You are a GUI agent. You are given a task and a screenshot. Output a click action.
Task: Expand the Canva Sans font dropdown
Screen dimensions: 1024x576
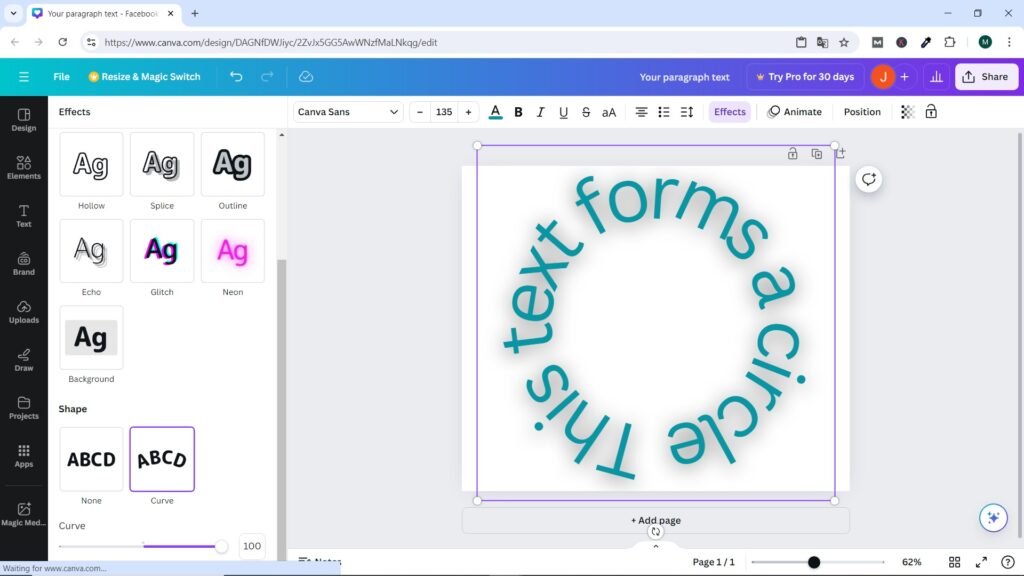[x=348, y=112]
